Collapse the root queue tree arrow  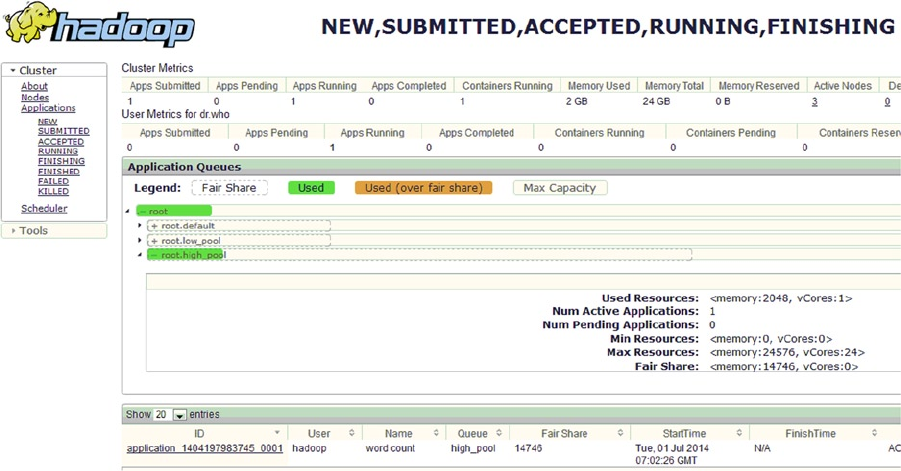click(128, 211)
